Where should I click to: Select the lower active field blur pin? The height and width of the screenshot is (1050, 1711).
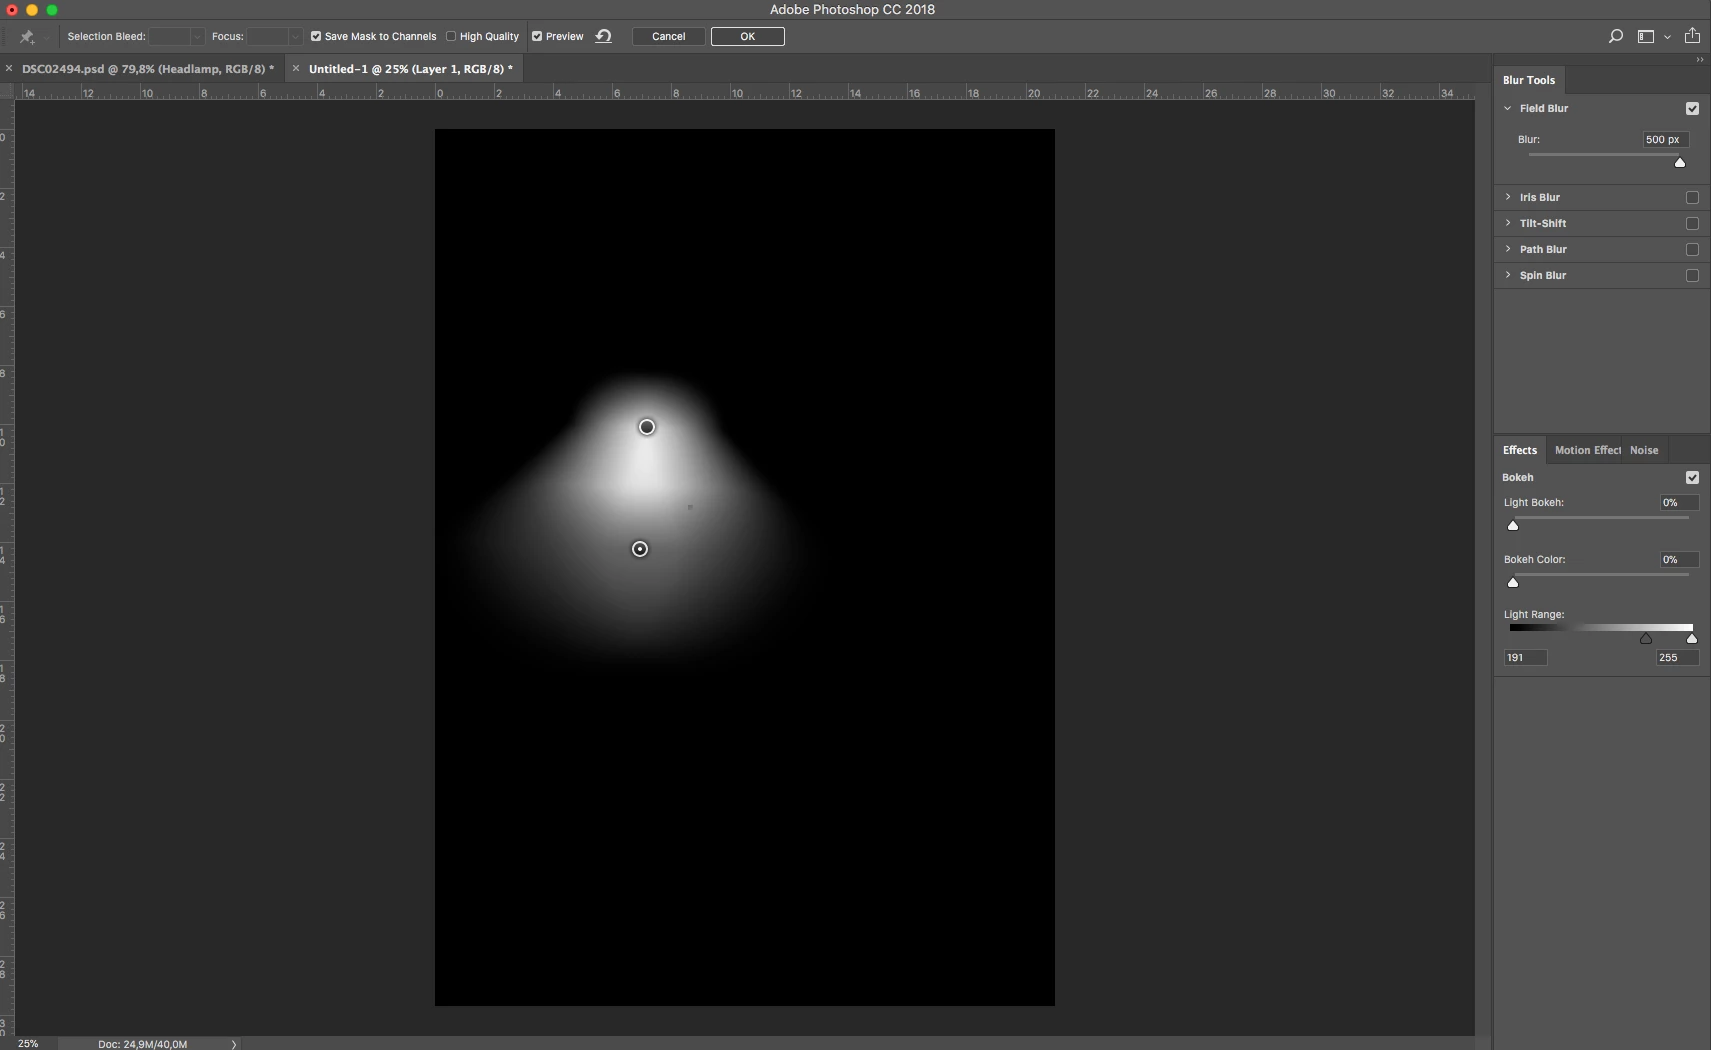pos(640,549)
